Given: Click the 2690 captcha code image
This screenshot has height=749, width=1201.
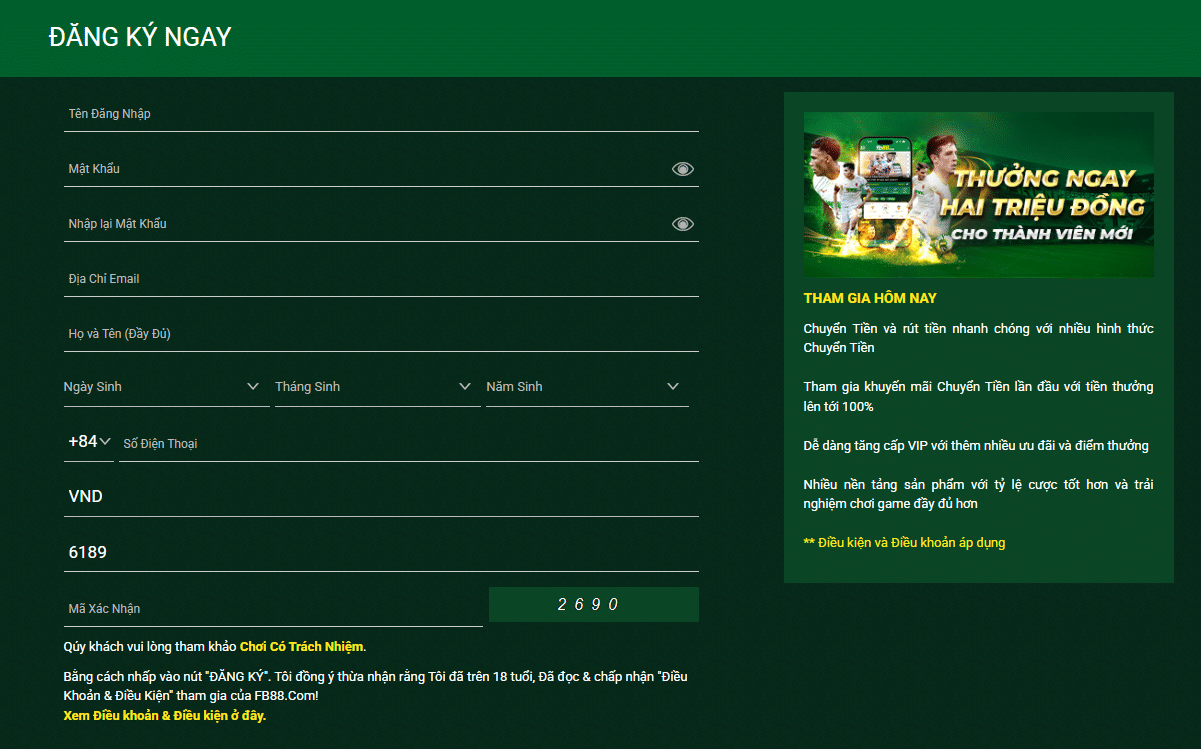Looking at the screenshot, I should (x=594, y=604).
